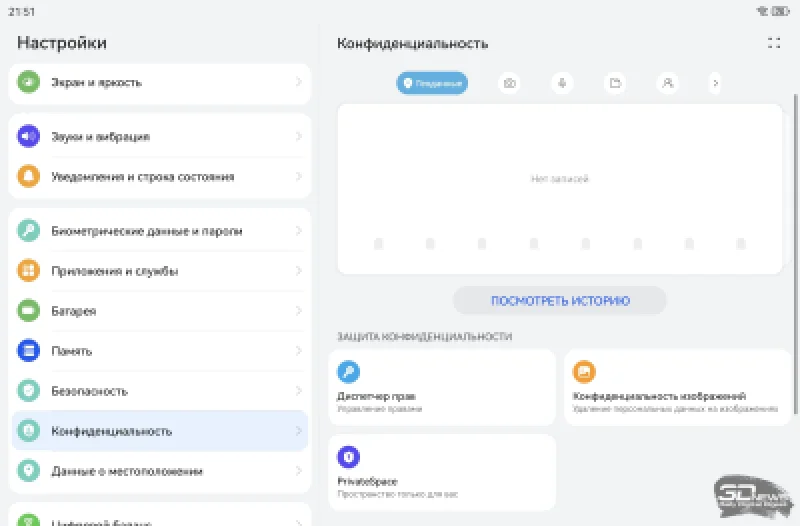The height and width of the screenshot is (526, 800).
Task: Click the fullscreen expand icon
Action: (773, 43)
